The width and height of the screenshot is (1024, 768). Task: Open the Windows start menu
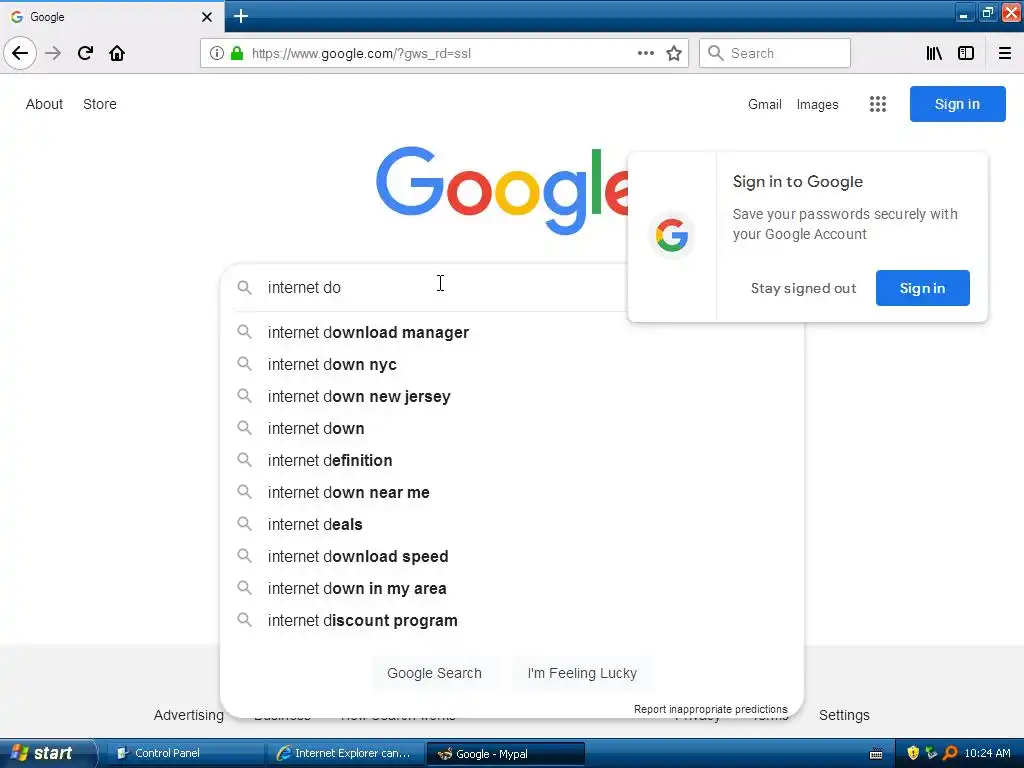pyautogui.click(x=48, y=753)
